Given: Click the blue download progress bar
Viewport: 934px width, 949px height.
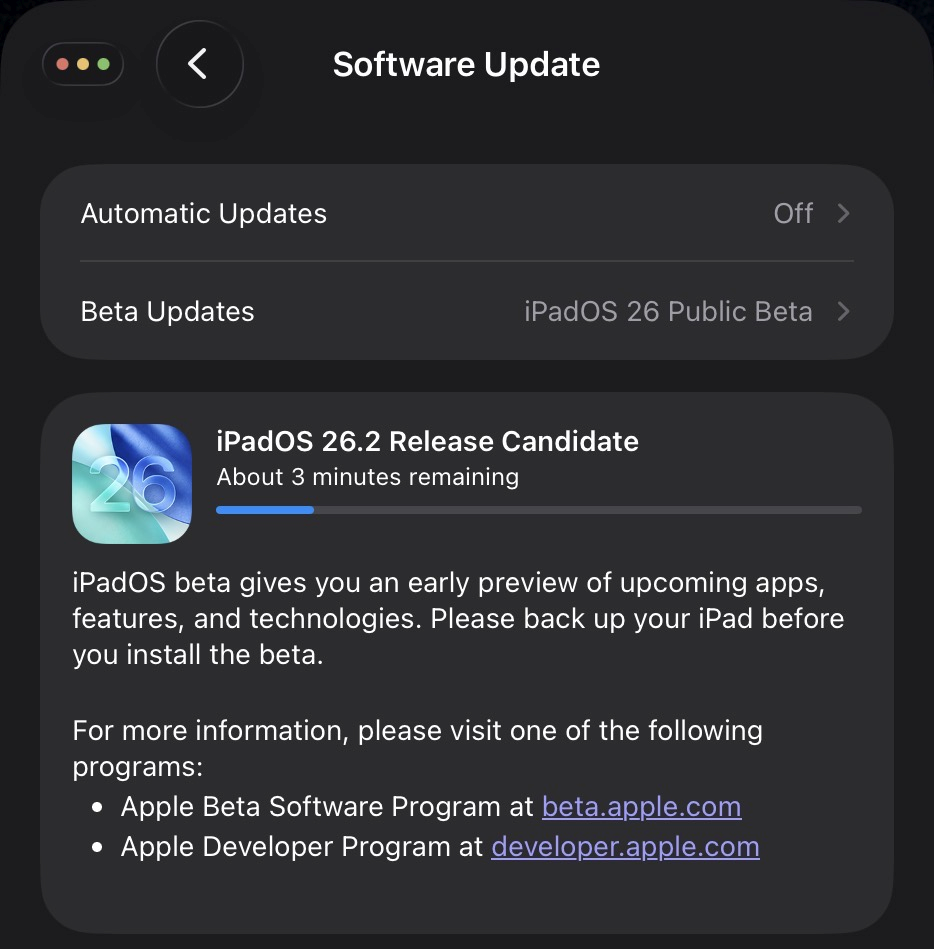Looking at the screenshot, I should [x=539, y=510].
